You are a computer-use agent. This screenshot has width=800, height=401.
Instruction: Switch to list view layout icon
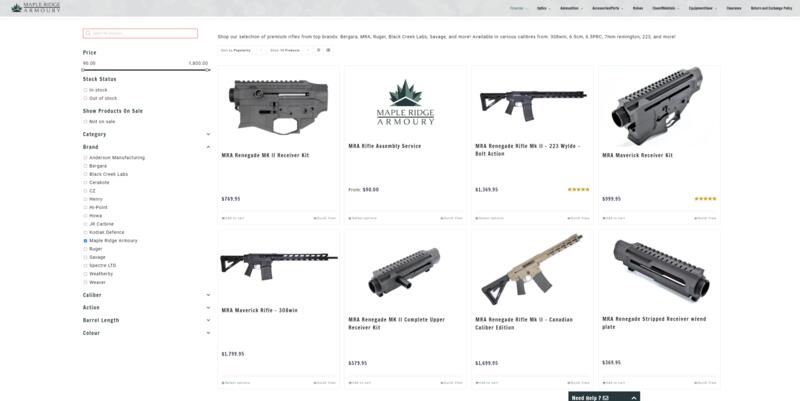click(318, 50)
